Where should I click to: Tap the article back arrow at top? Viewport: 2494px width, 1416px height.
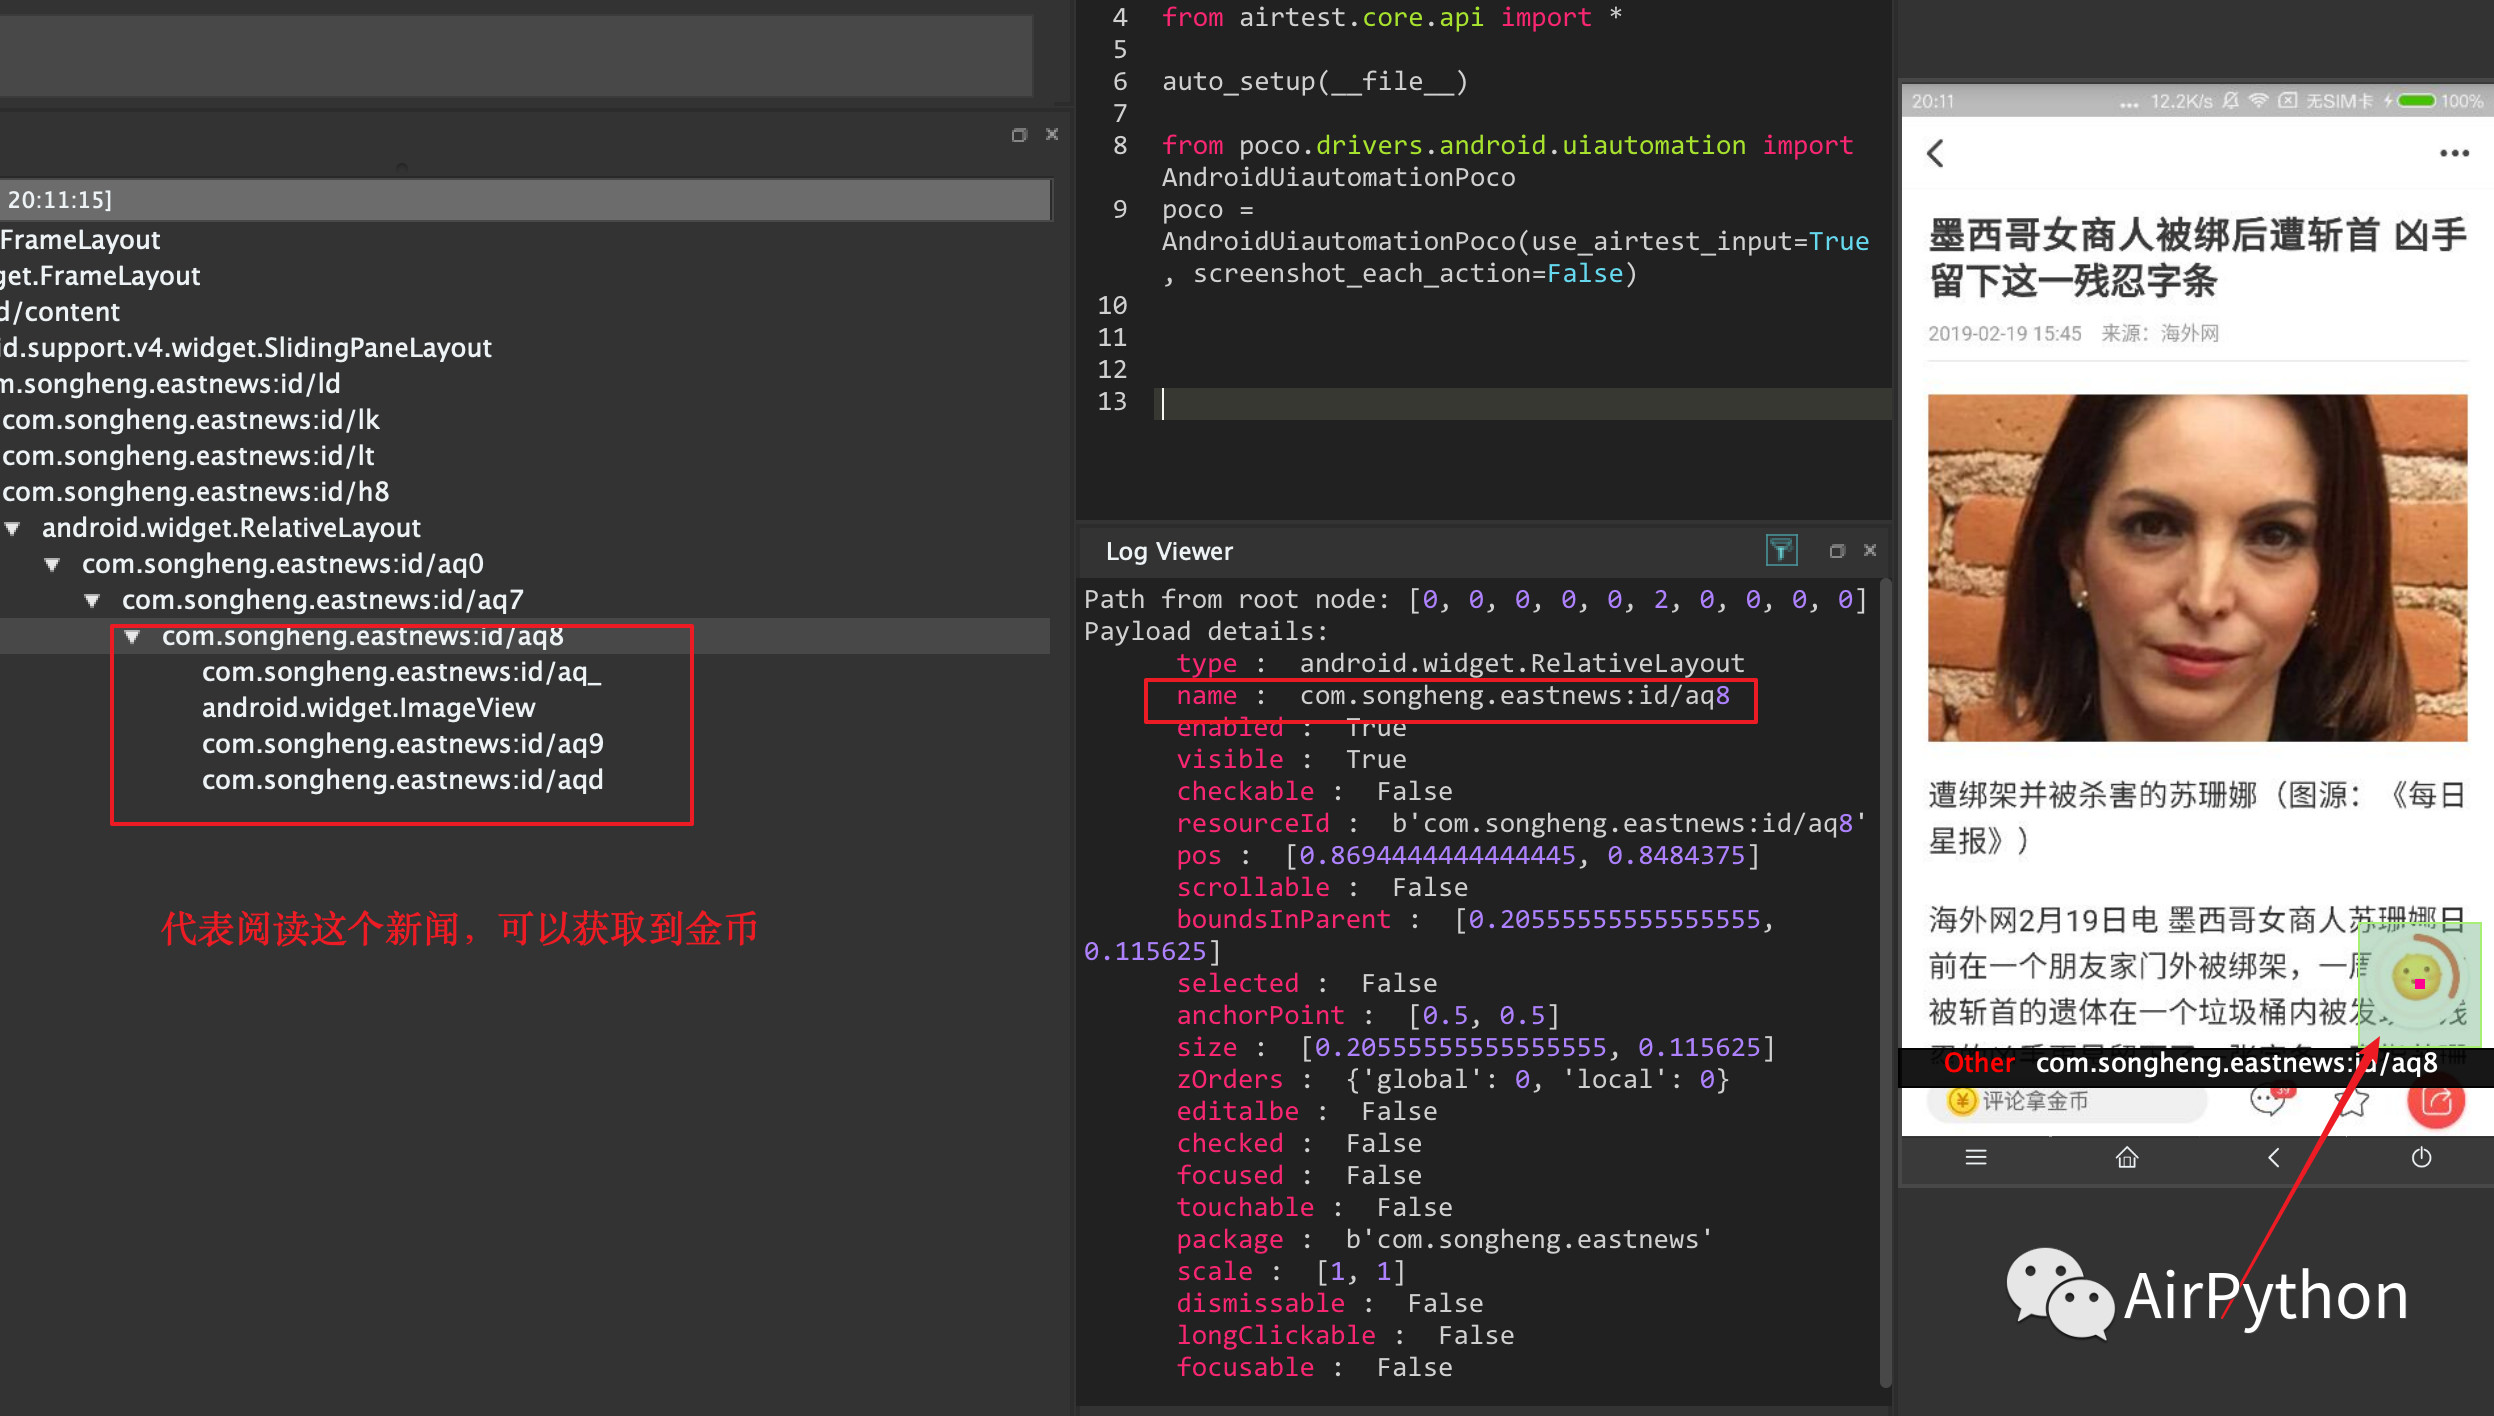pyautogui.click(x=1936, y=153)
